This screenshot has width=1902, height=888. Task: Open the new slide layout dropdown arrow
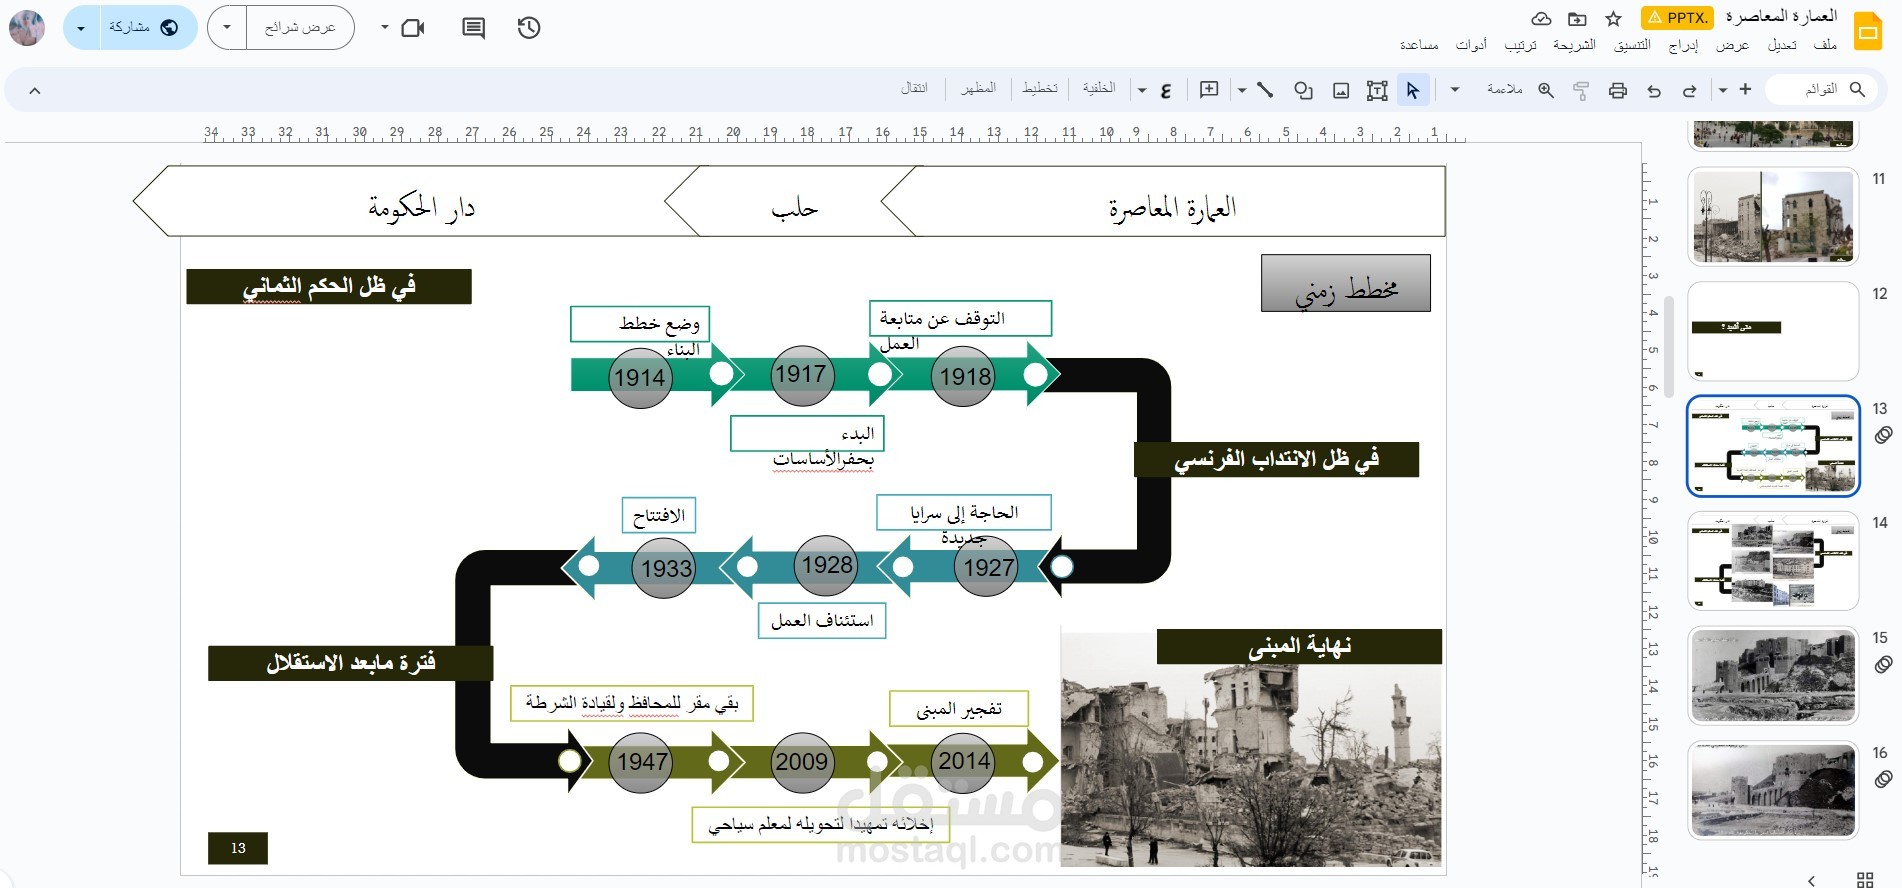click(x=1722, y=90)
